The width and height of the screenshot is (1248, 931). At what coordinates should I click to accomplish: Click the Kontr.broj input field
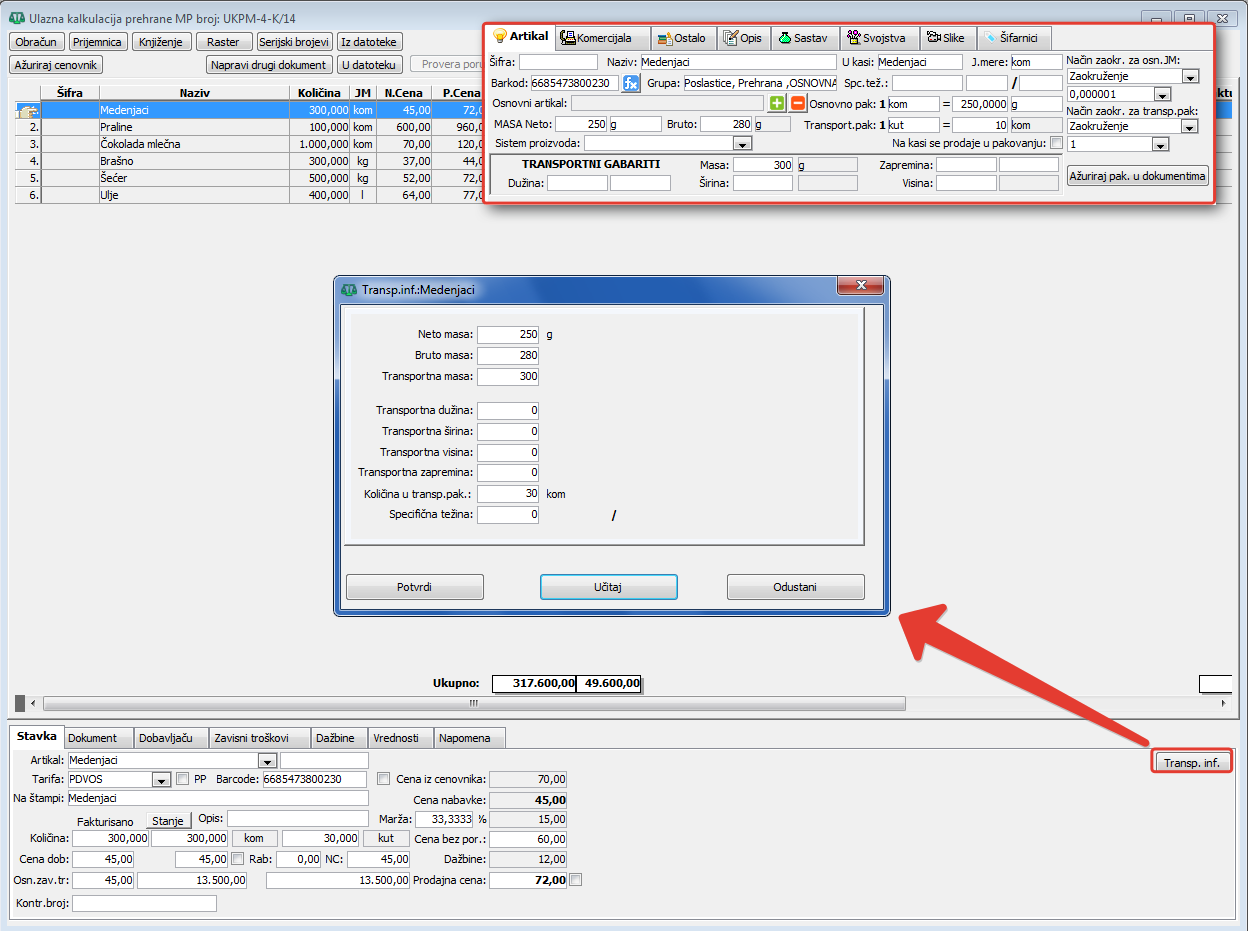click(x=144, y=903)
